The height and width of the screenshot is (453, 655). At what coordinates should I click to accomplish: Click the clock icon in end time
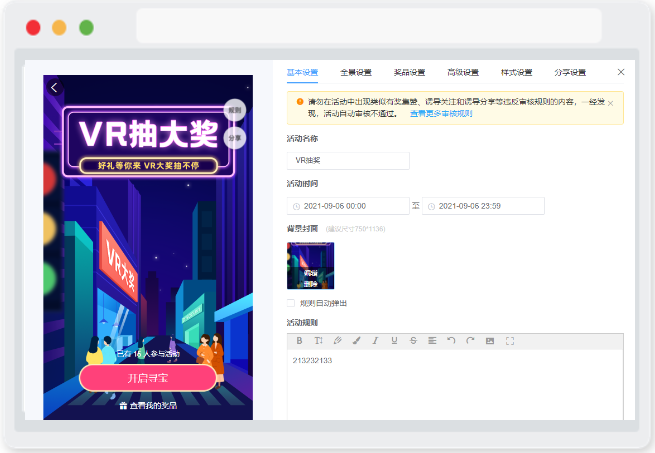[x=432, y=206]
